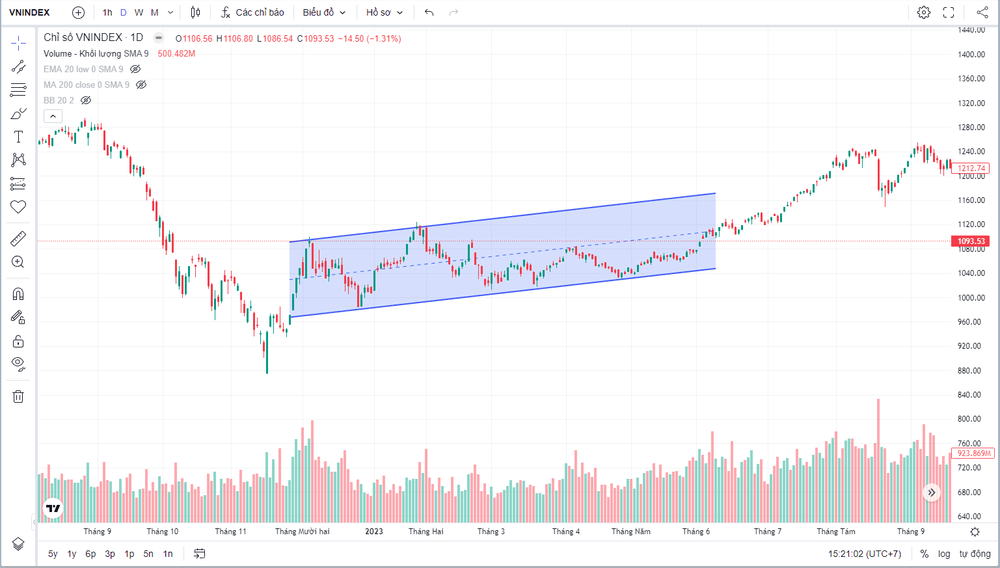Toggle visibility of EMA 20 indicator
Screen dimensions: 1000x568
click(135, 69)
